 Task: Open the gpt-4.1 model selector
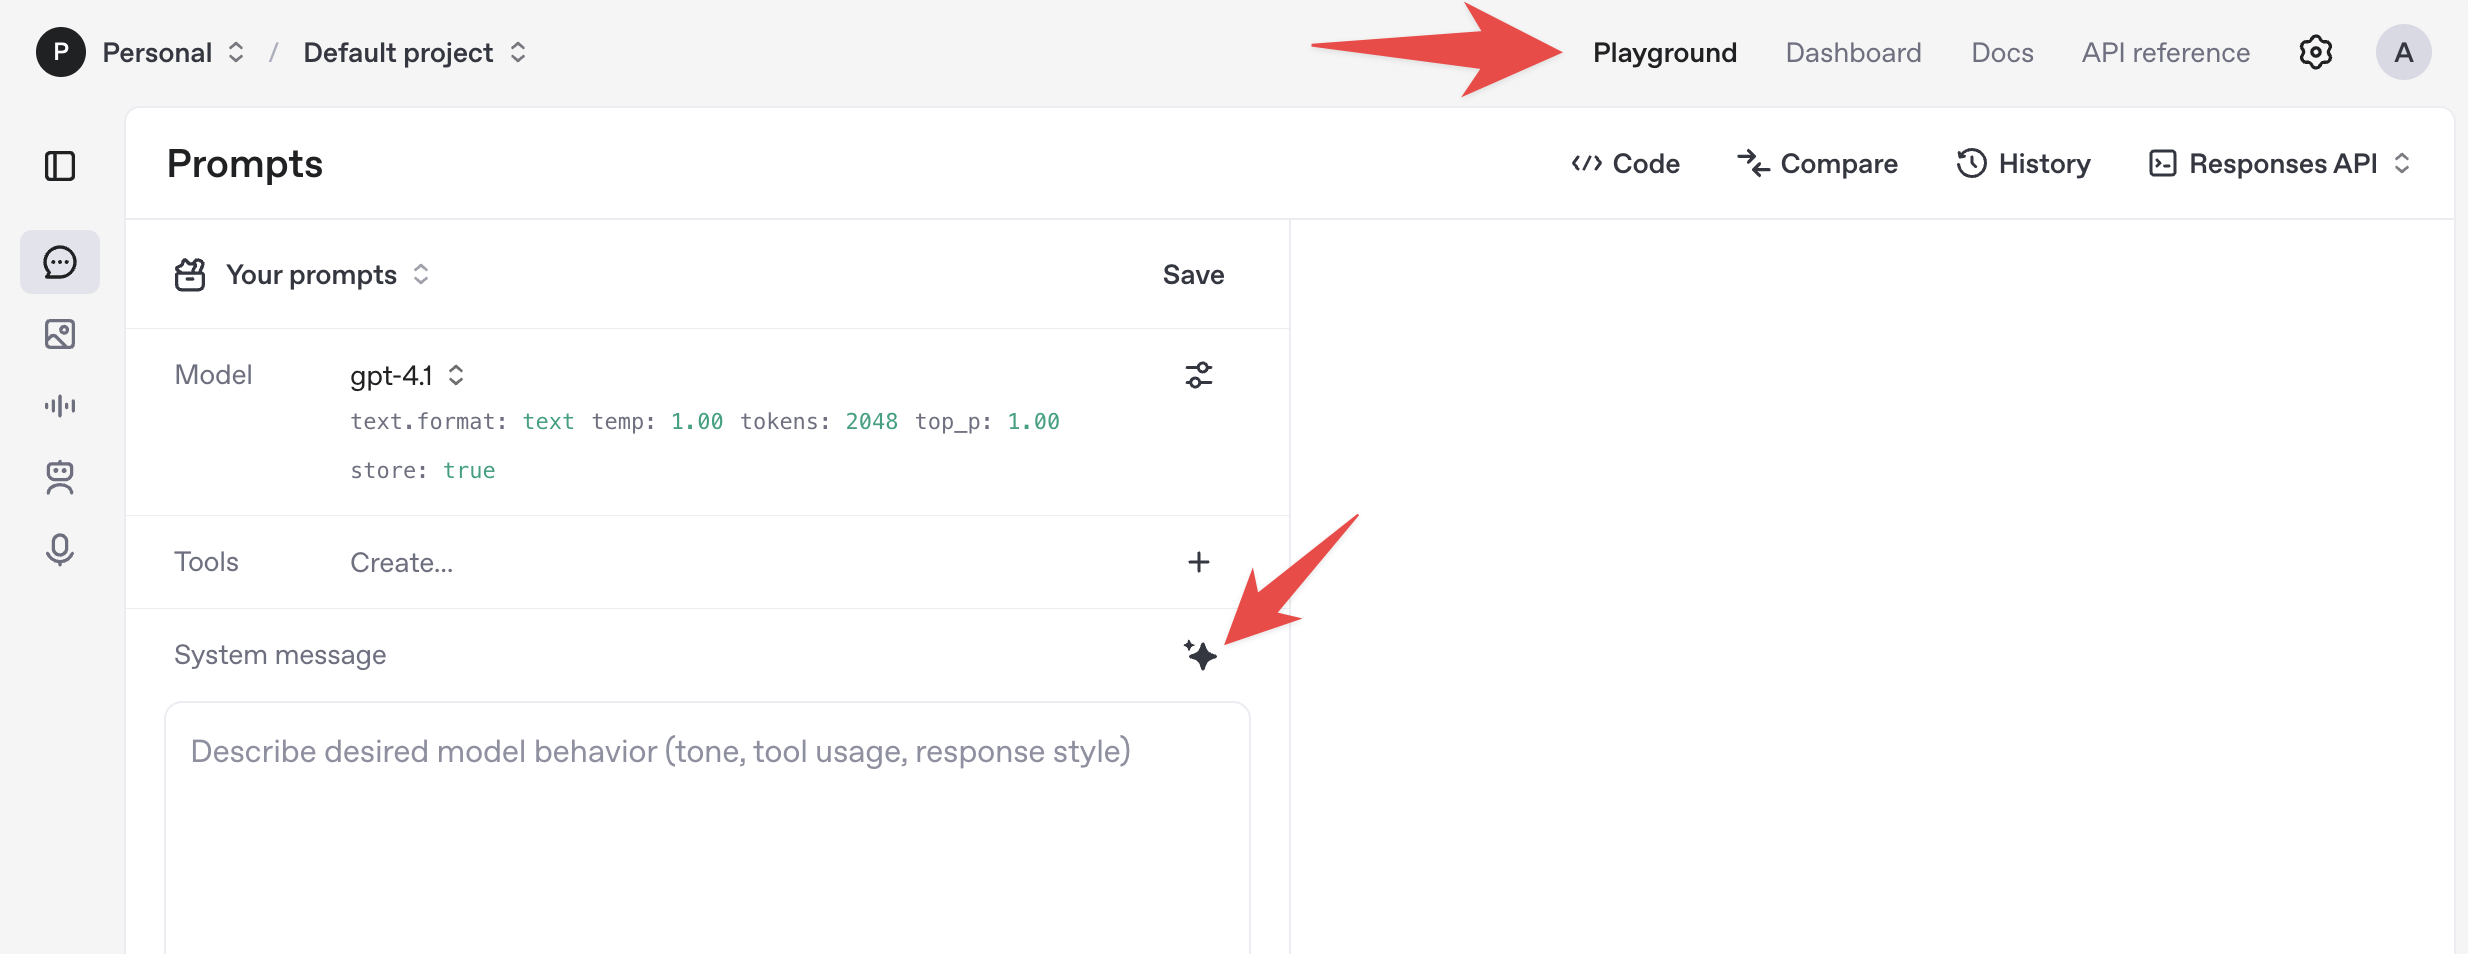(407, 375)
